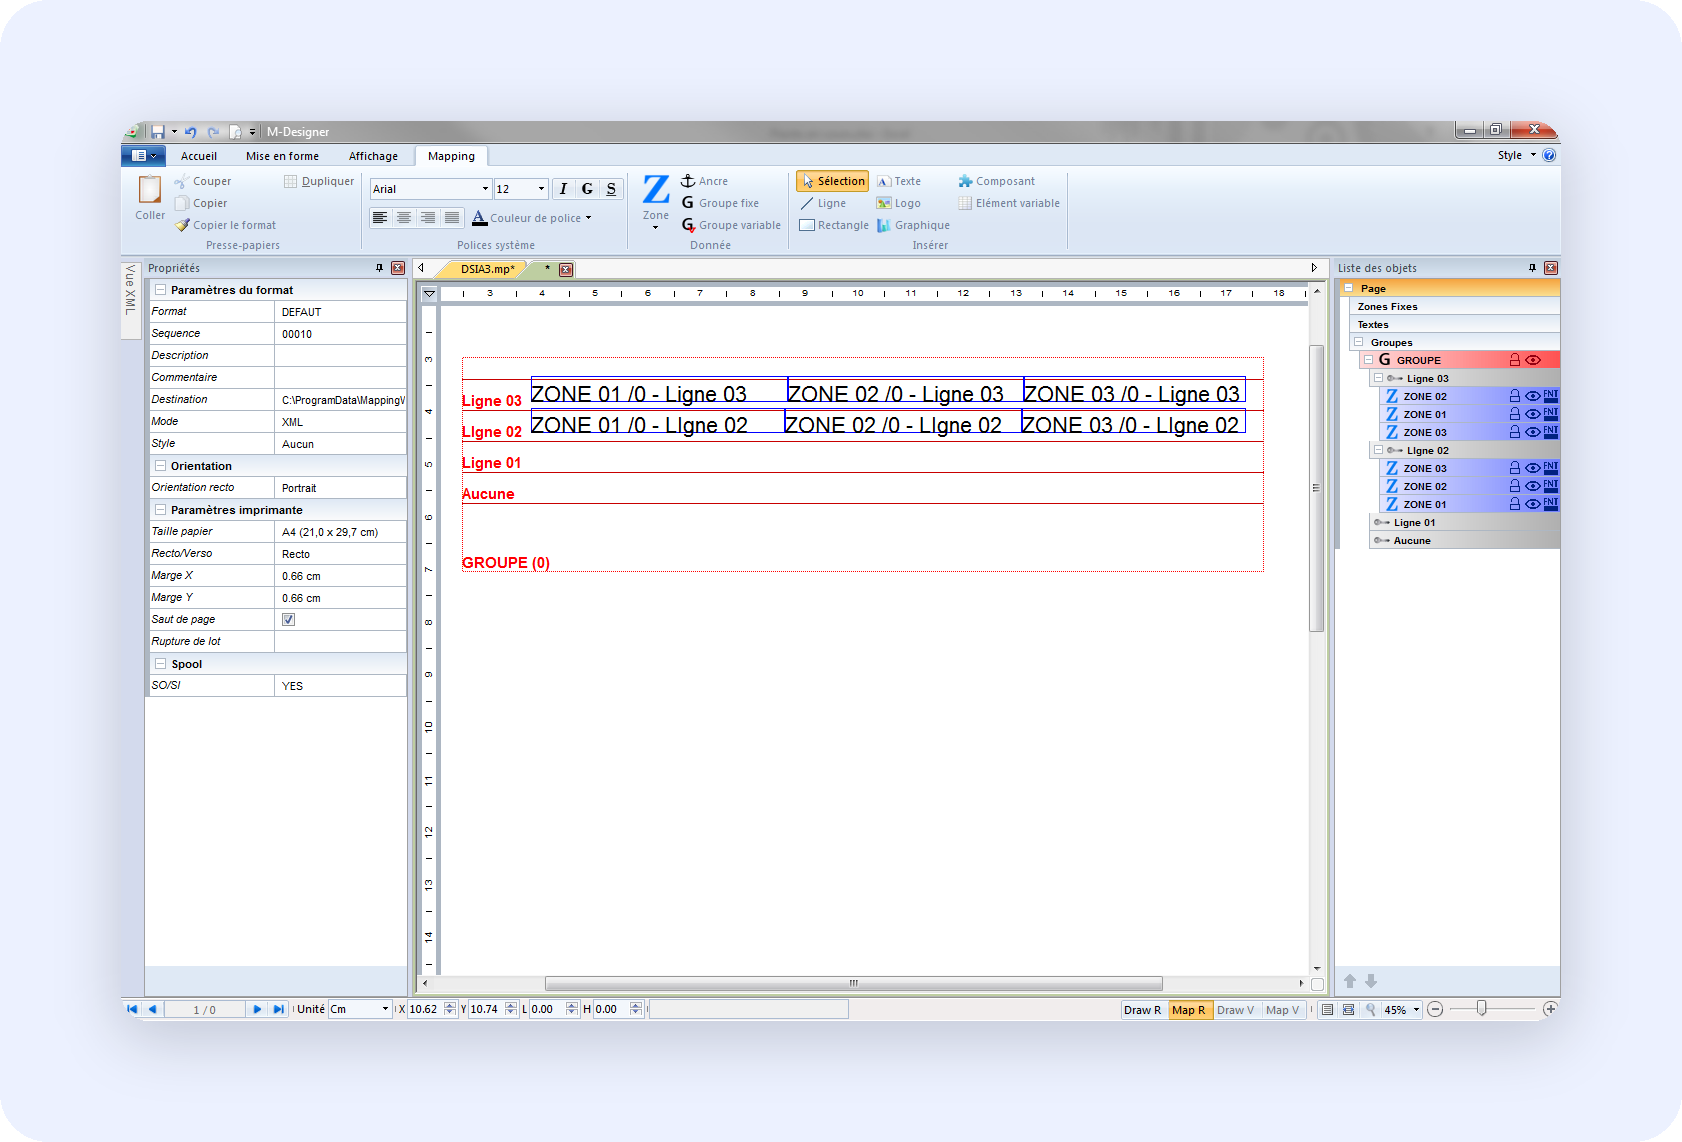Click the undo arrow in title bar
The width and height of the screenshot is (1682, 1142).
tap(190, 131)
